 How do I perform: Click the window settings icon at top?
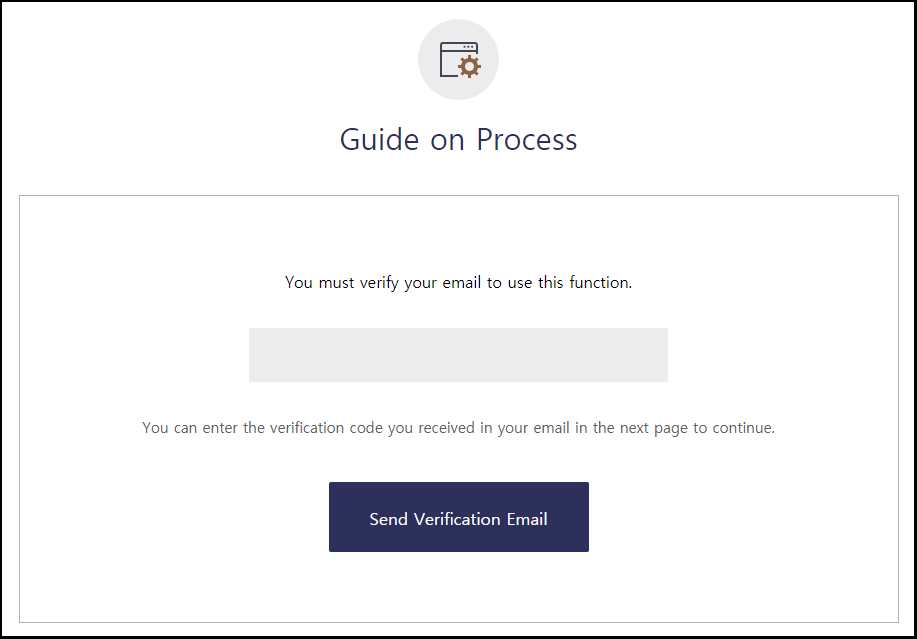point(460,60)
